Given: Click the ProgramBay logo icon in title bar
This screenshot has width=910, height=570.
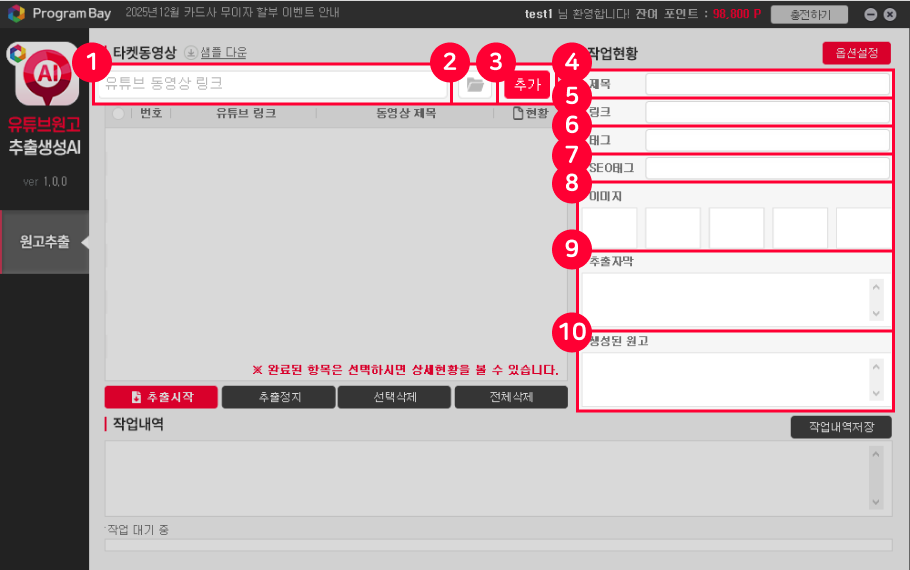Looking at the screenshot, I should (x=15, y=14).
